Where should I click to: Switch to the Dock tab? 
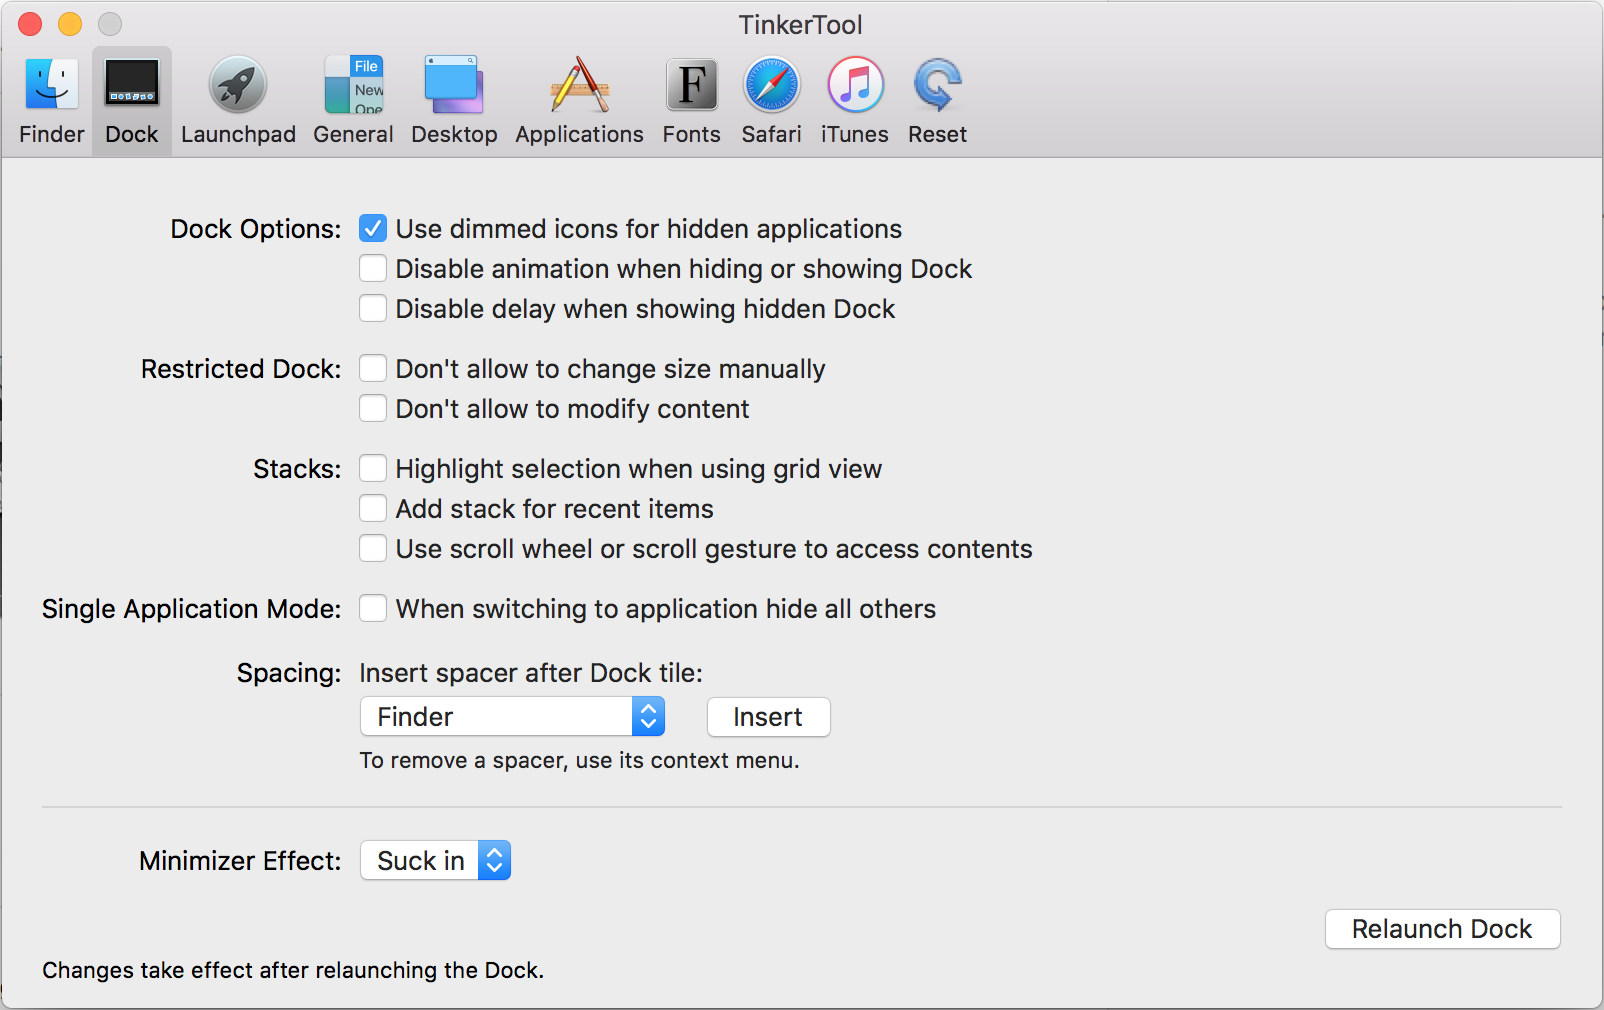coord(131,95)
